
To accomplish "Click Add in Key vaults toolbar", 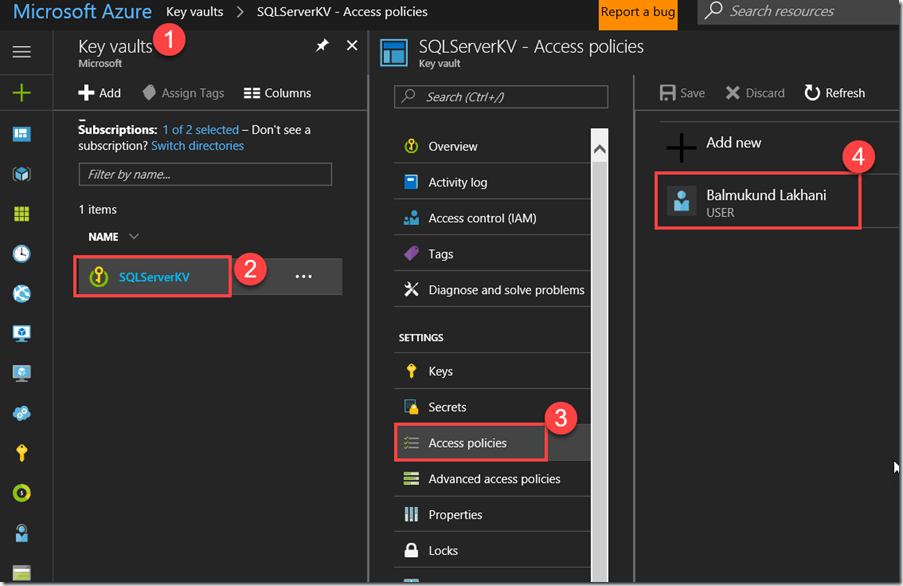I will click(x=100, y=93).
